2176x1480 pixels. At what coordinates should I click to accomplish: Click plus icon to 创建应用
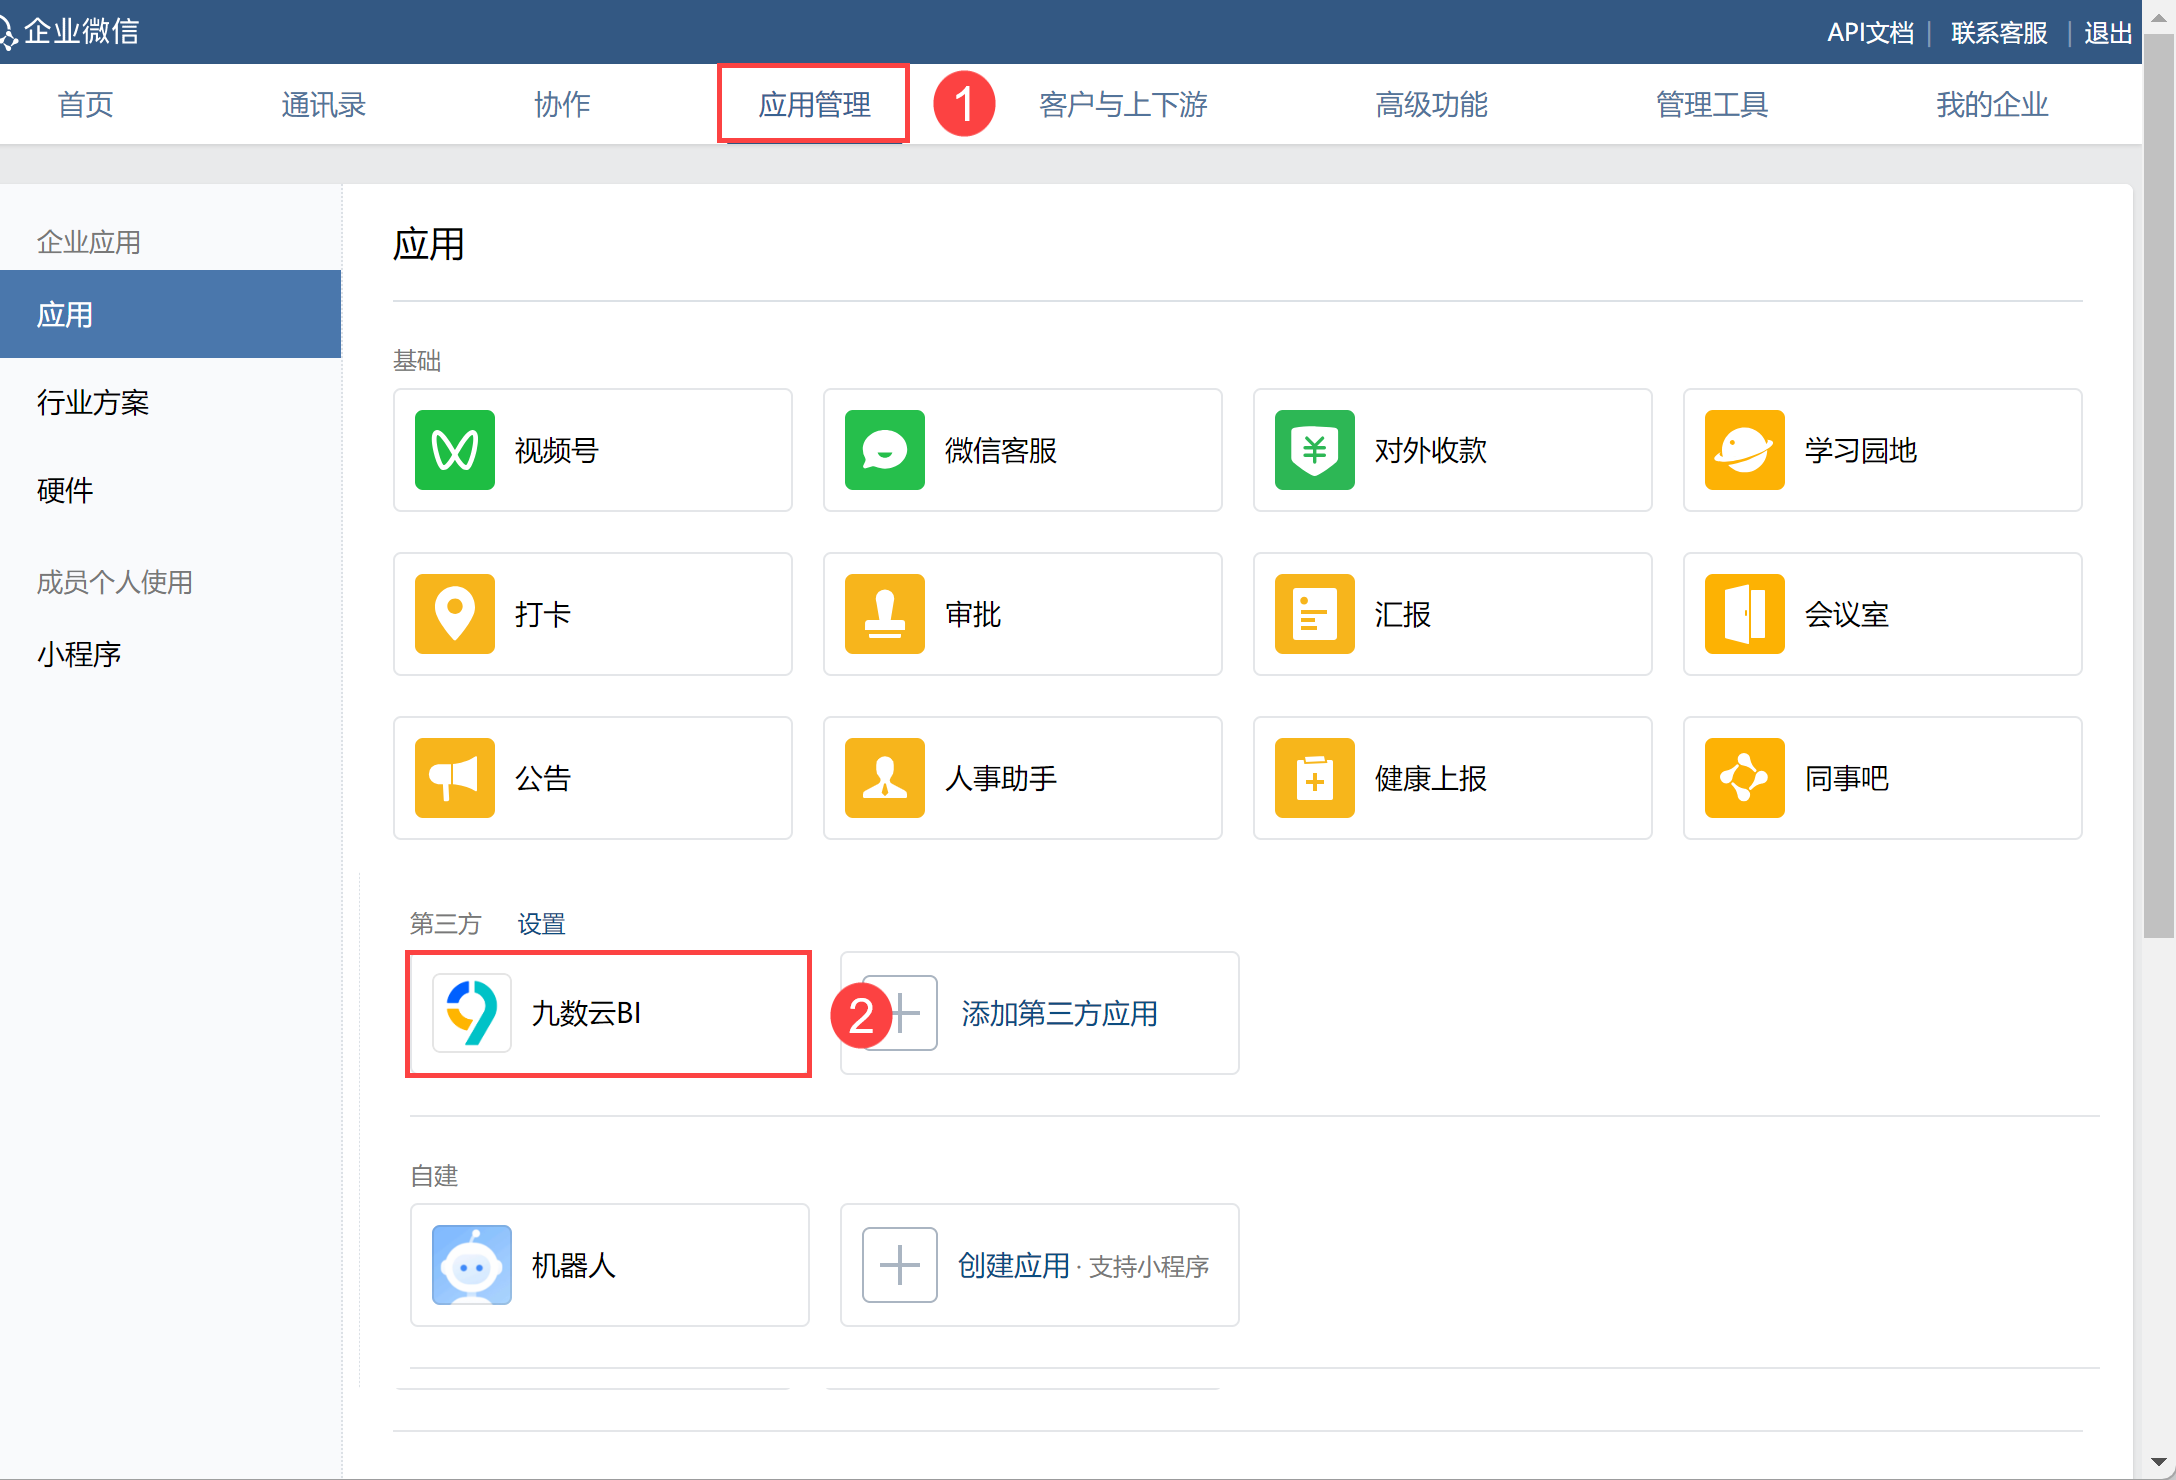[899, 1265]
